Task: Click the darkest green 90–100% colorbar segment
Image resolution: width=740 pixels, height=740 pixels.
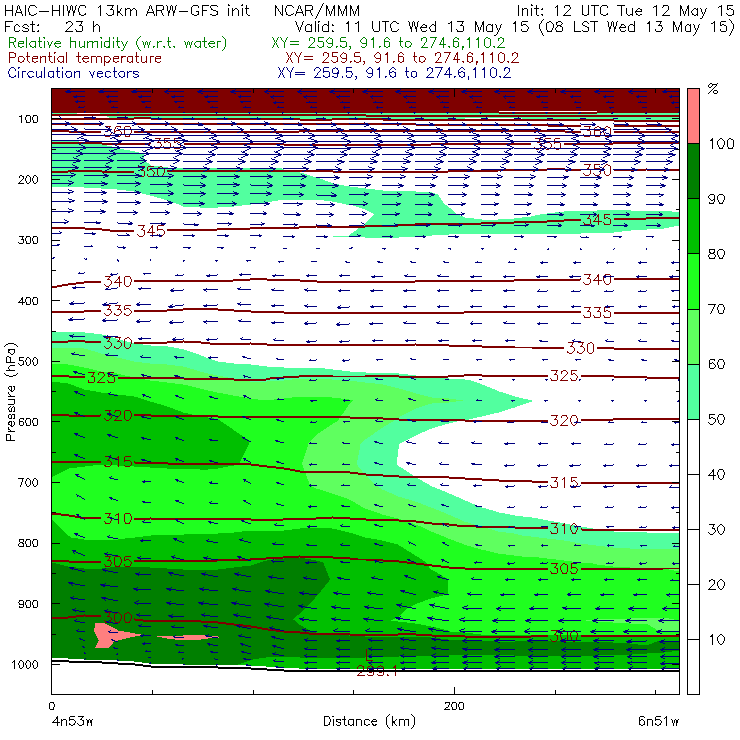Action: (693, 171)
